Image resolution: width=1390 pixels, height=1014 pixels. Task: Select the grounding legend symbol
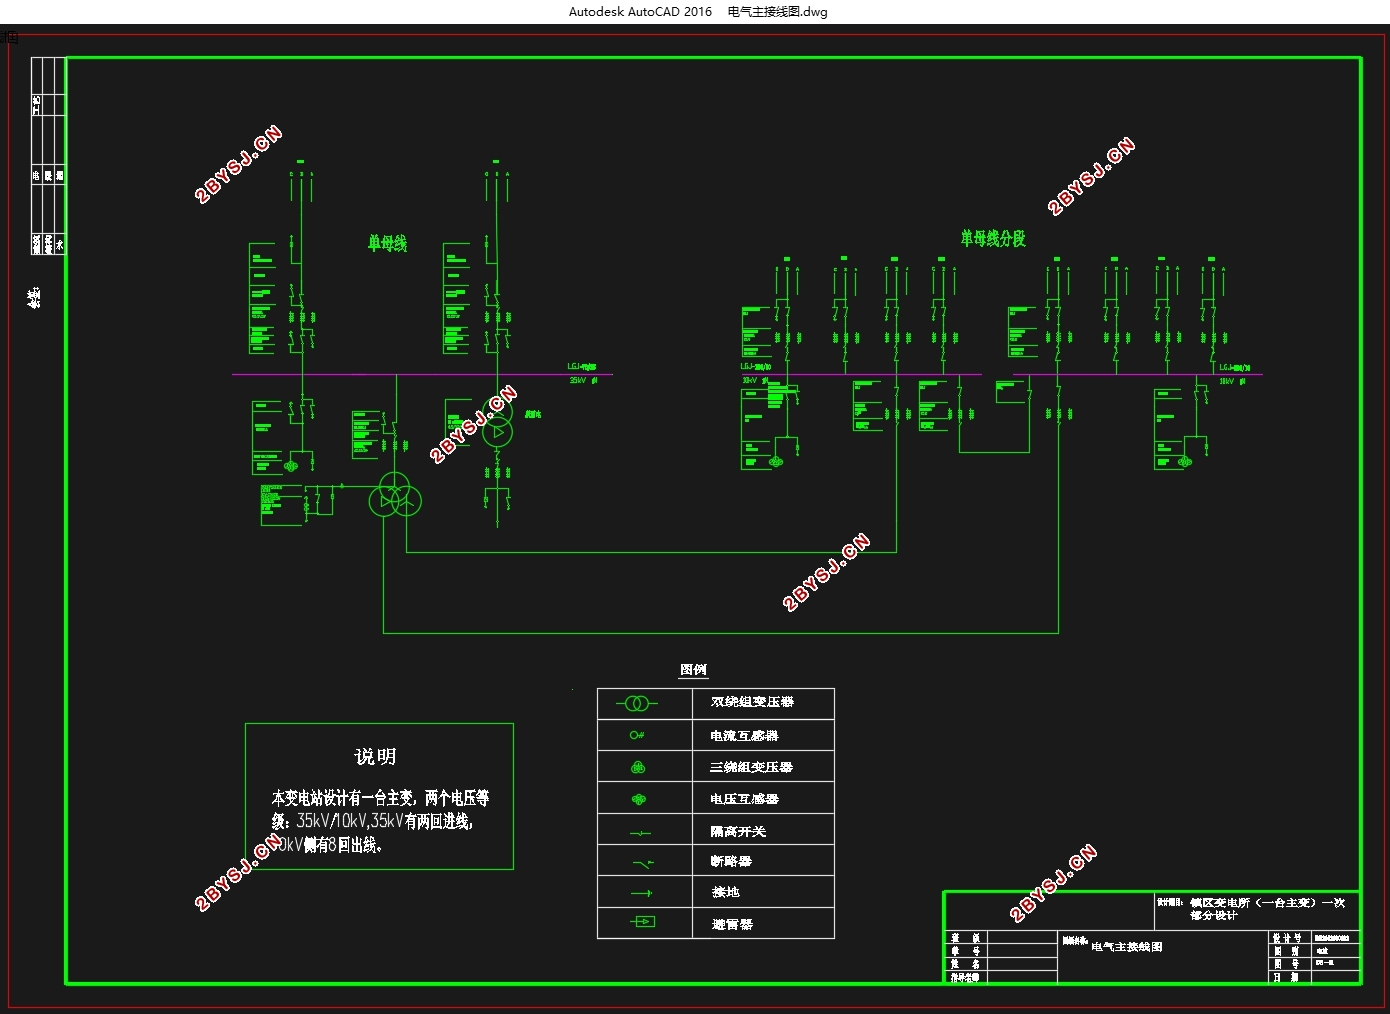point(641,893)
